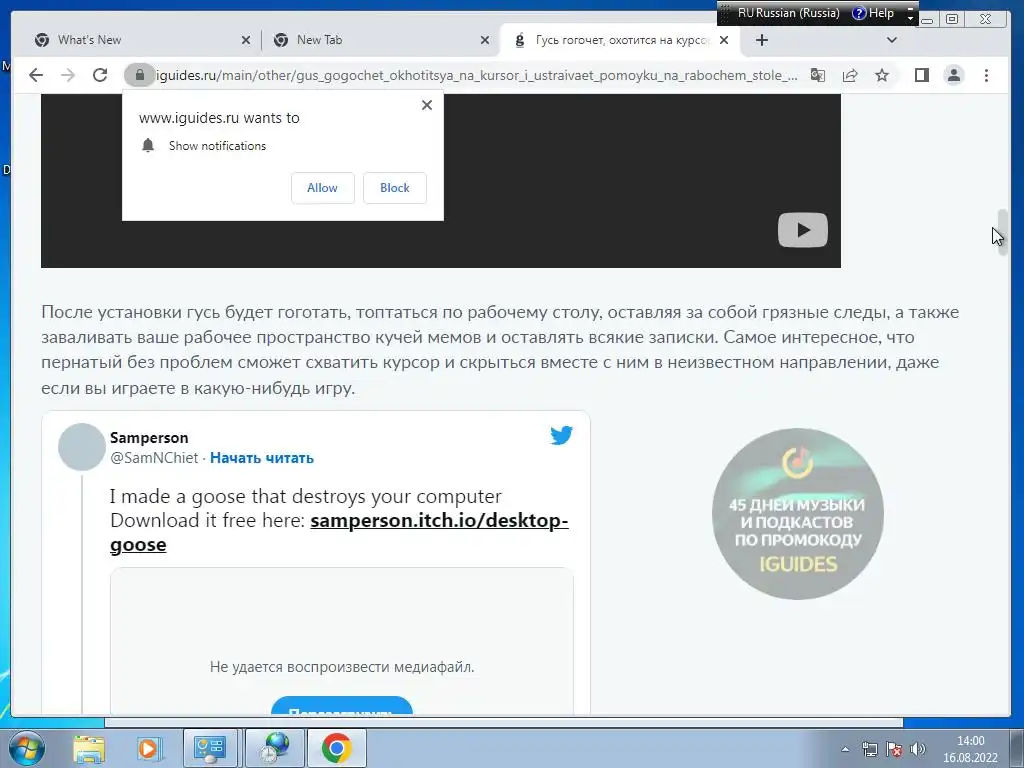Viewport: 1024px width, 768px height.
Task: Close the What's New tab
Action: (246, 40)
